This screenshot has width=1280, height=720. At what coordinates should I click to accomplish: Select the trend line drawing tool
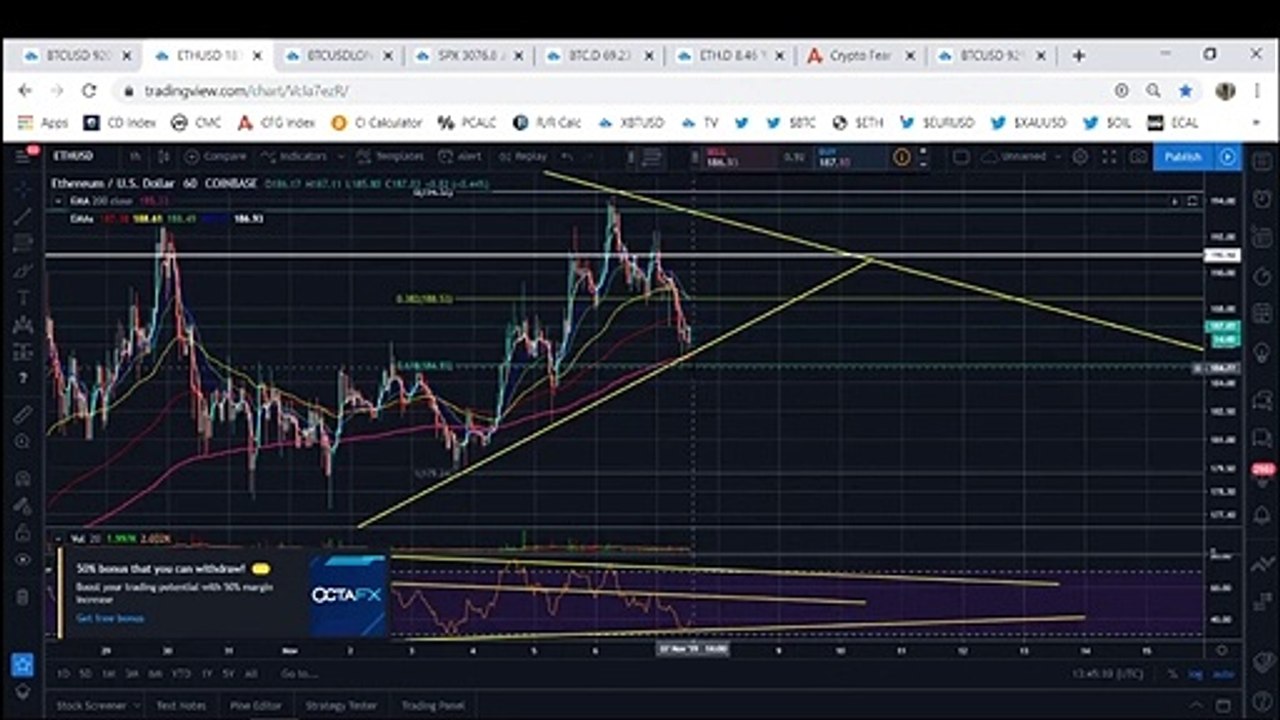tap(23, 216)
